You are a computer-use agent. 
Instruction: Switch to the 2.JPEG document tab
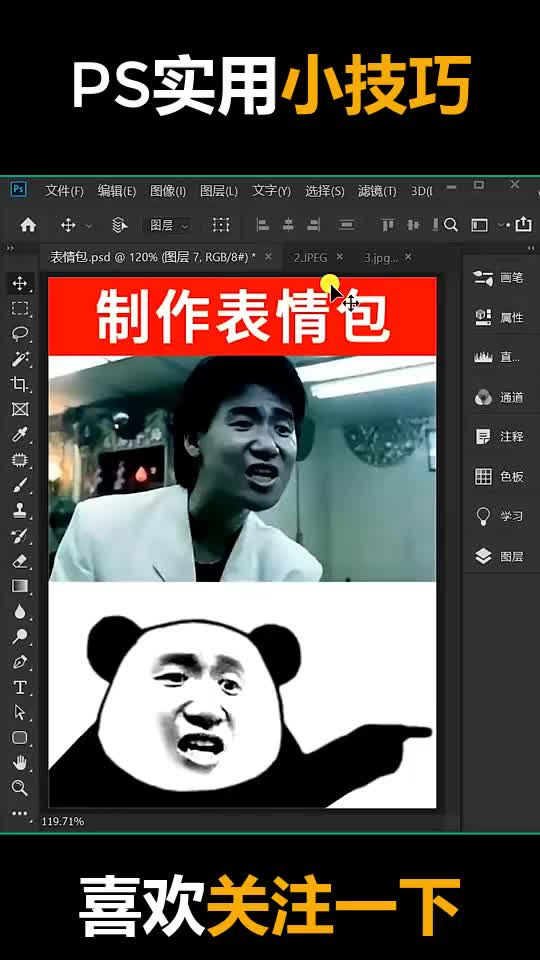click(x=310, y=257)
